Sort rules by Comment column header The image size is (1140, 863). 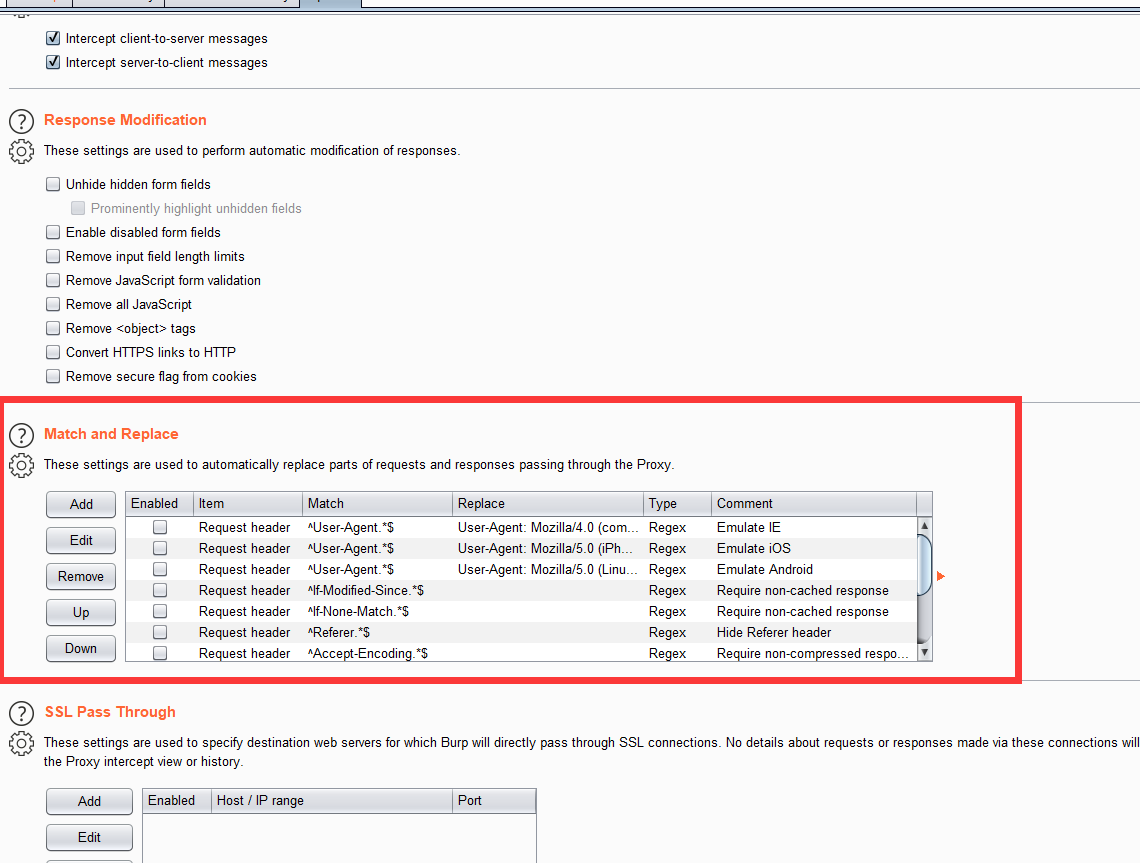(812, 504)
